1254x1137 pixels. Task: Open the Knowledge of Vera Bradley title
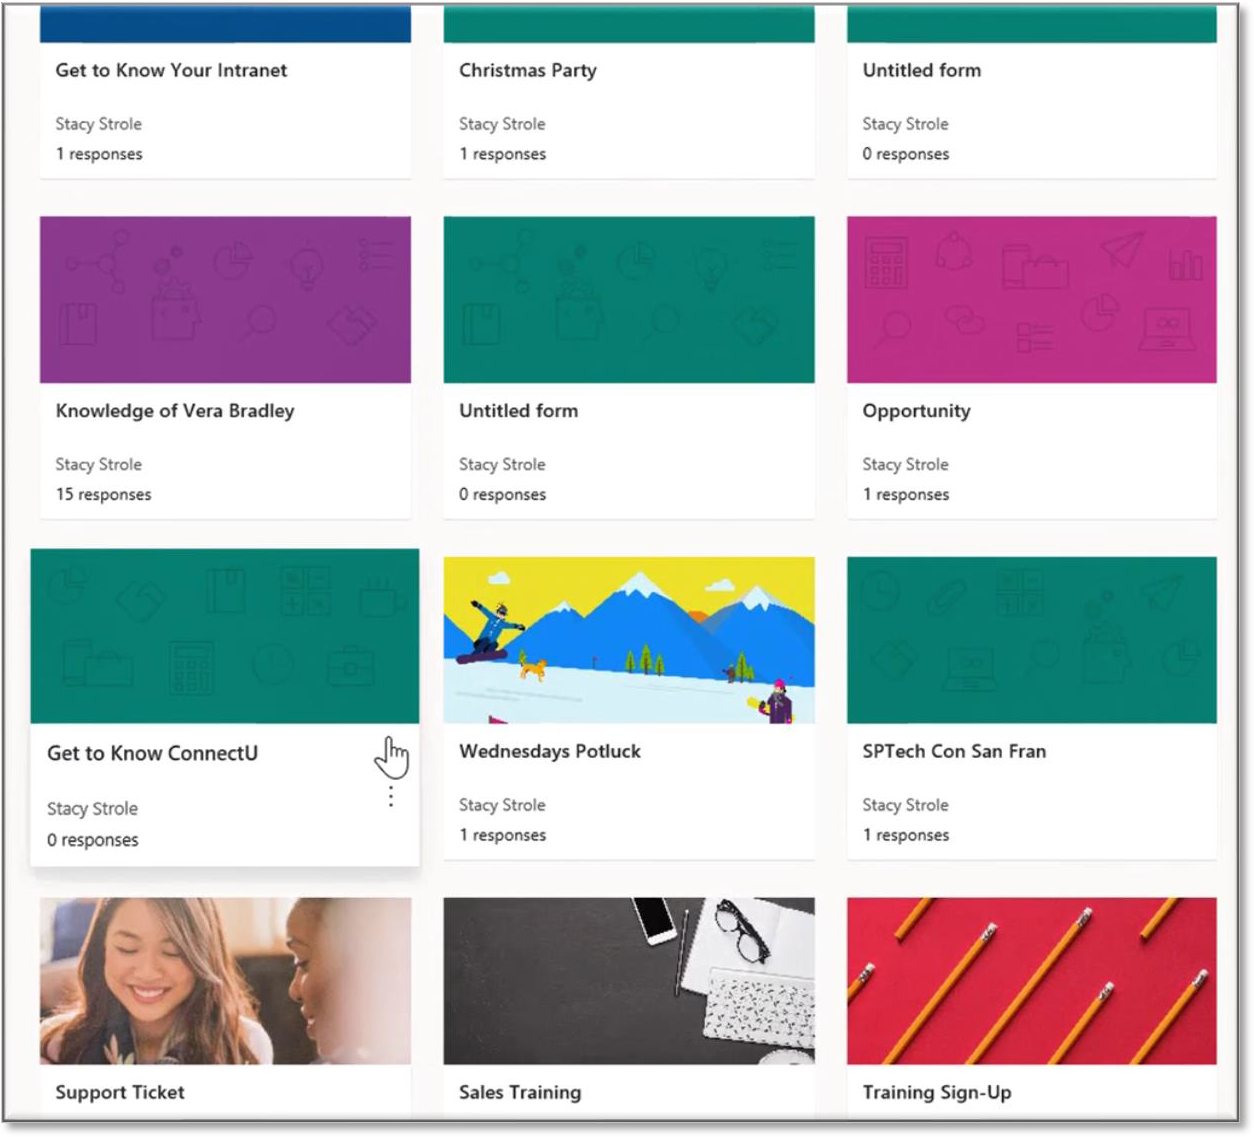175,411
